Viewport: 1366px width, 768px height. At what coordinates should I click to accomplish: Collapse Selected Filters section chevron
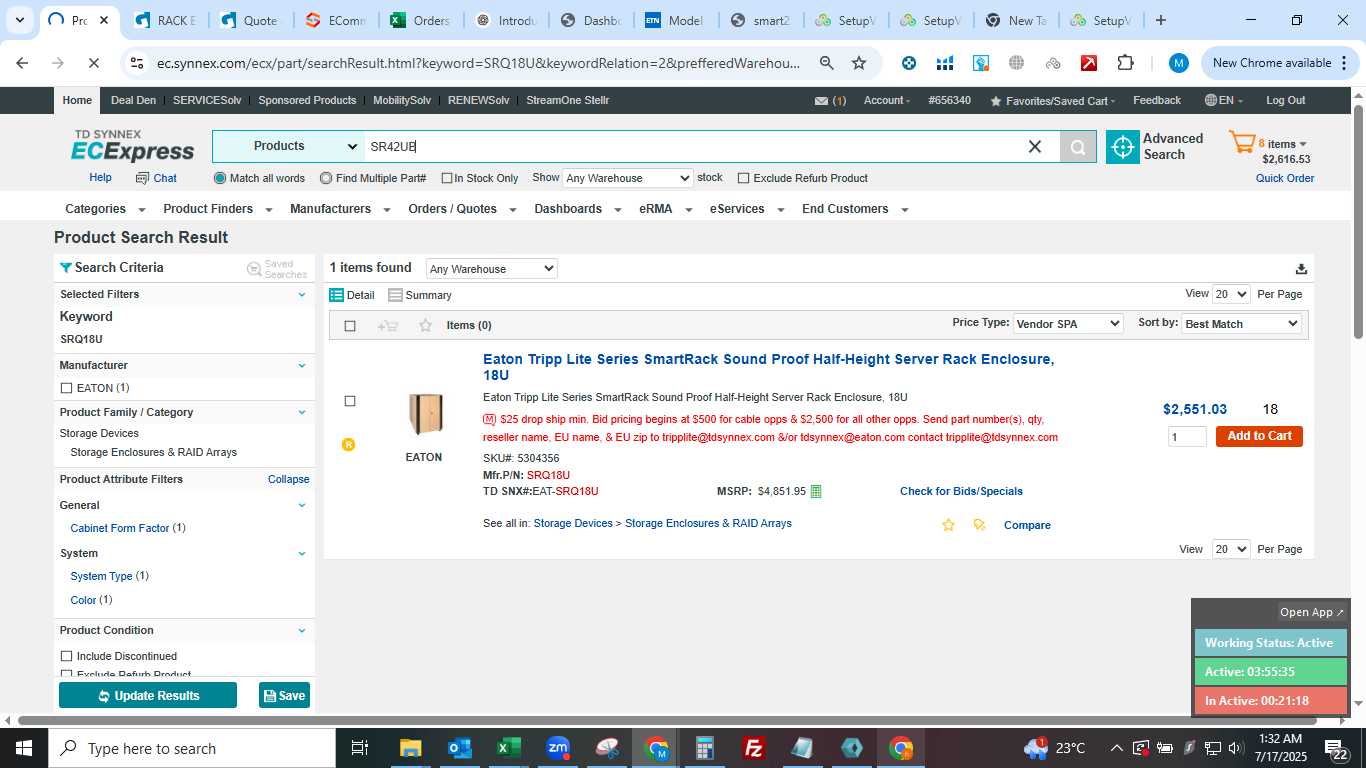point(302,295)
